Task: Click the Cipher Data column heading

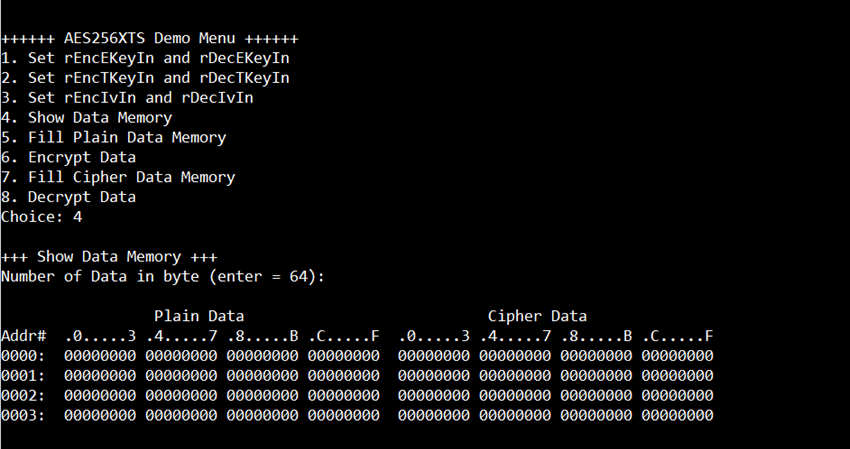Action: tap(537, 316)
